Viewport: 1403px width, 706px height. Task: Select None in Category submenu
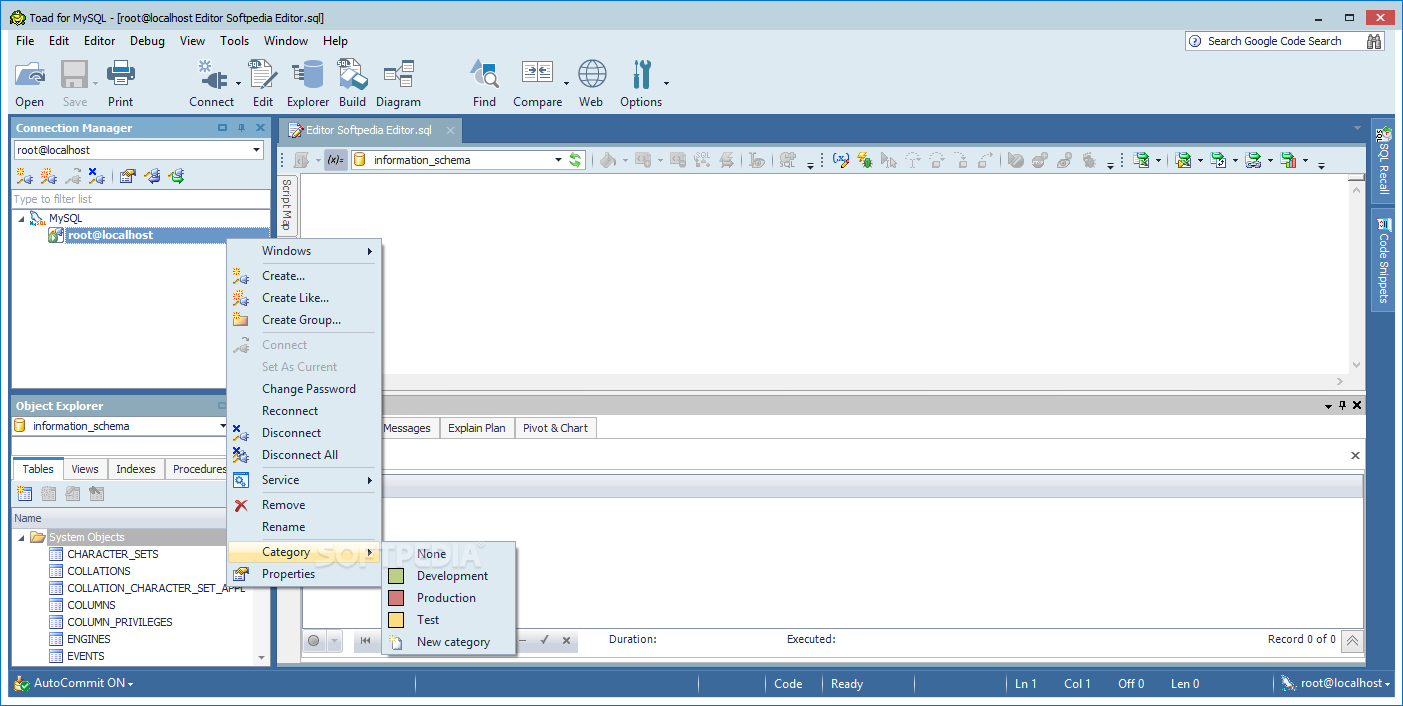coord(449,554)
